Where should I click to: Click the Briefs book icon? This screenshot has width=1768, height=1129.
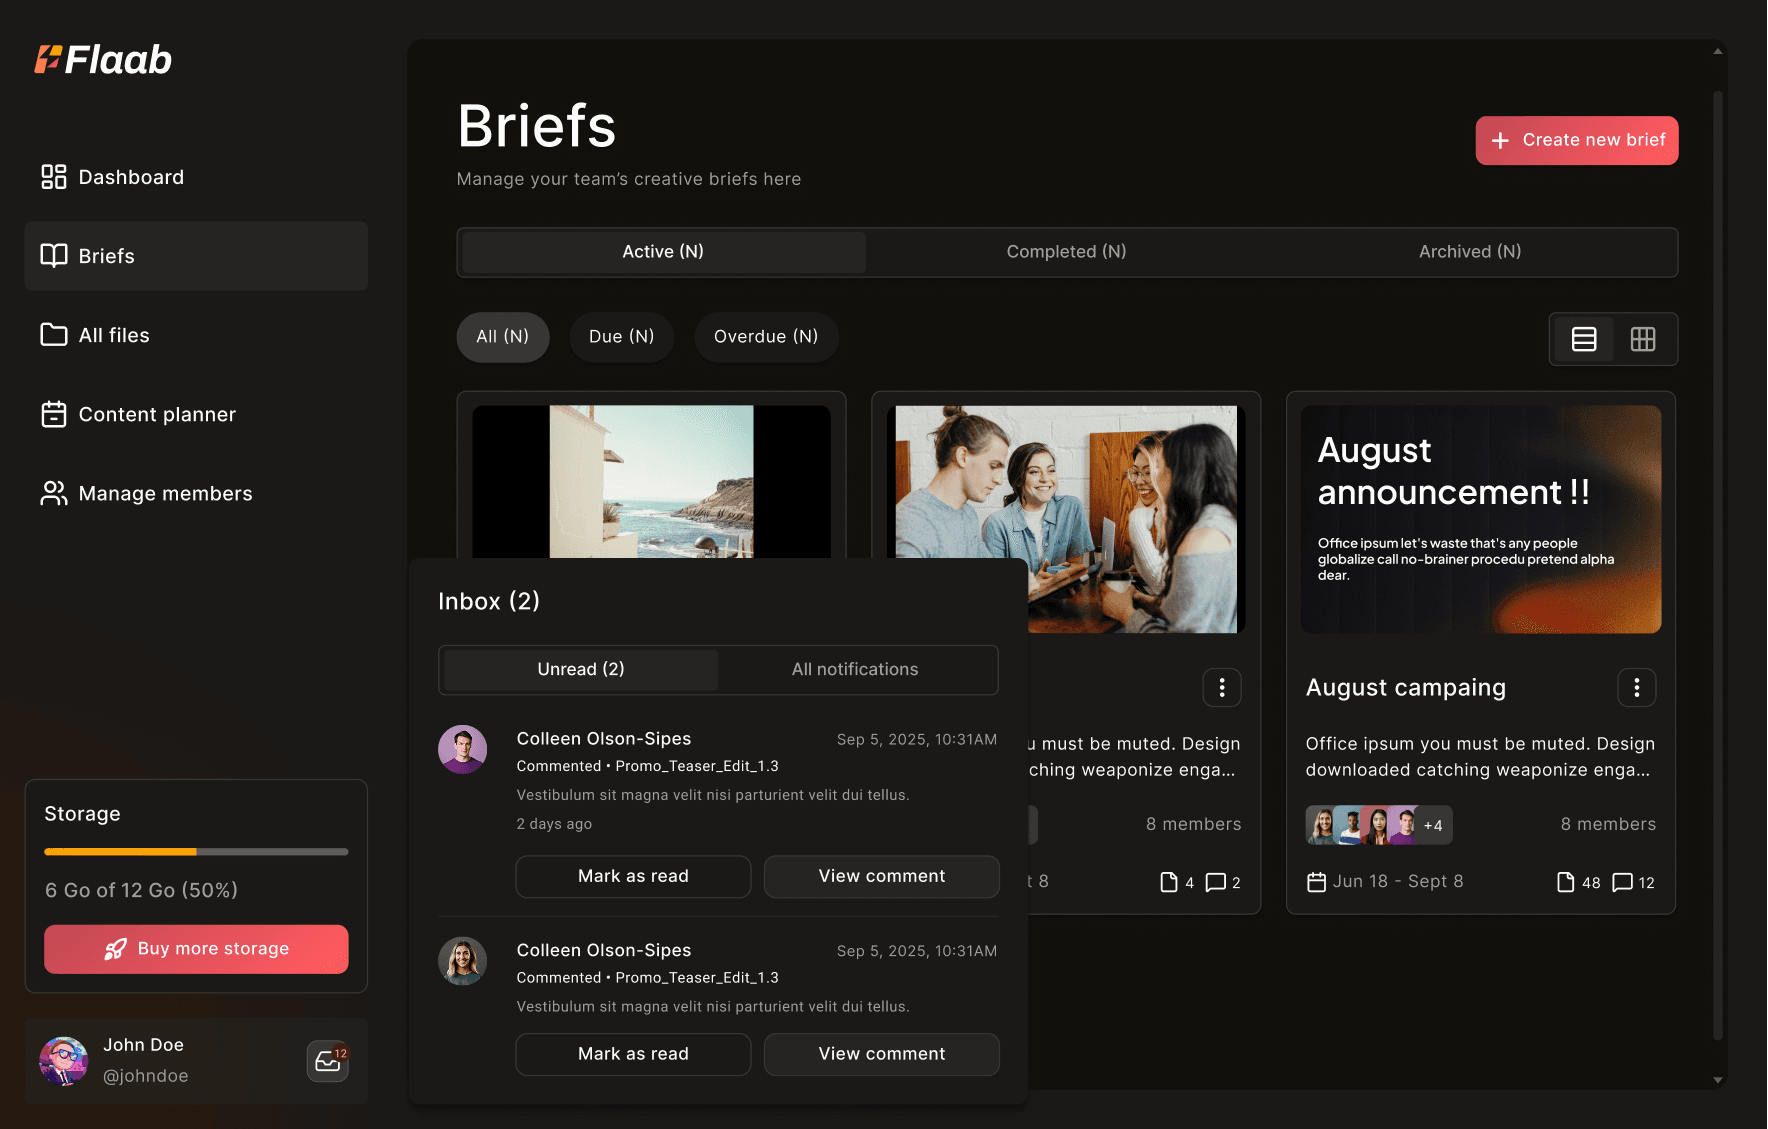(53, 256)
